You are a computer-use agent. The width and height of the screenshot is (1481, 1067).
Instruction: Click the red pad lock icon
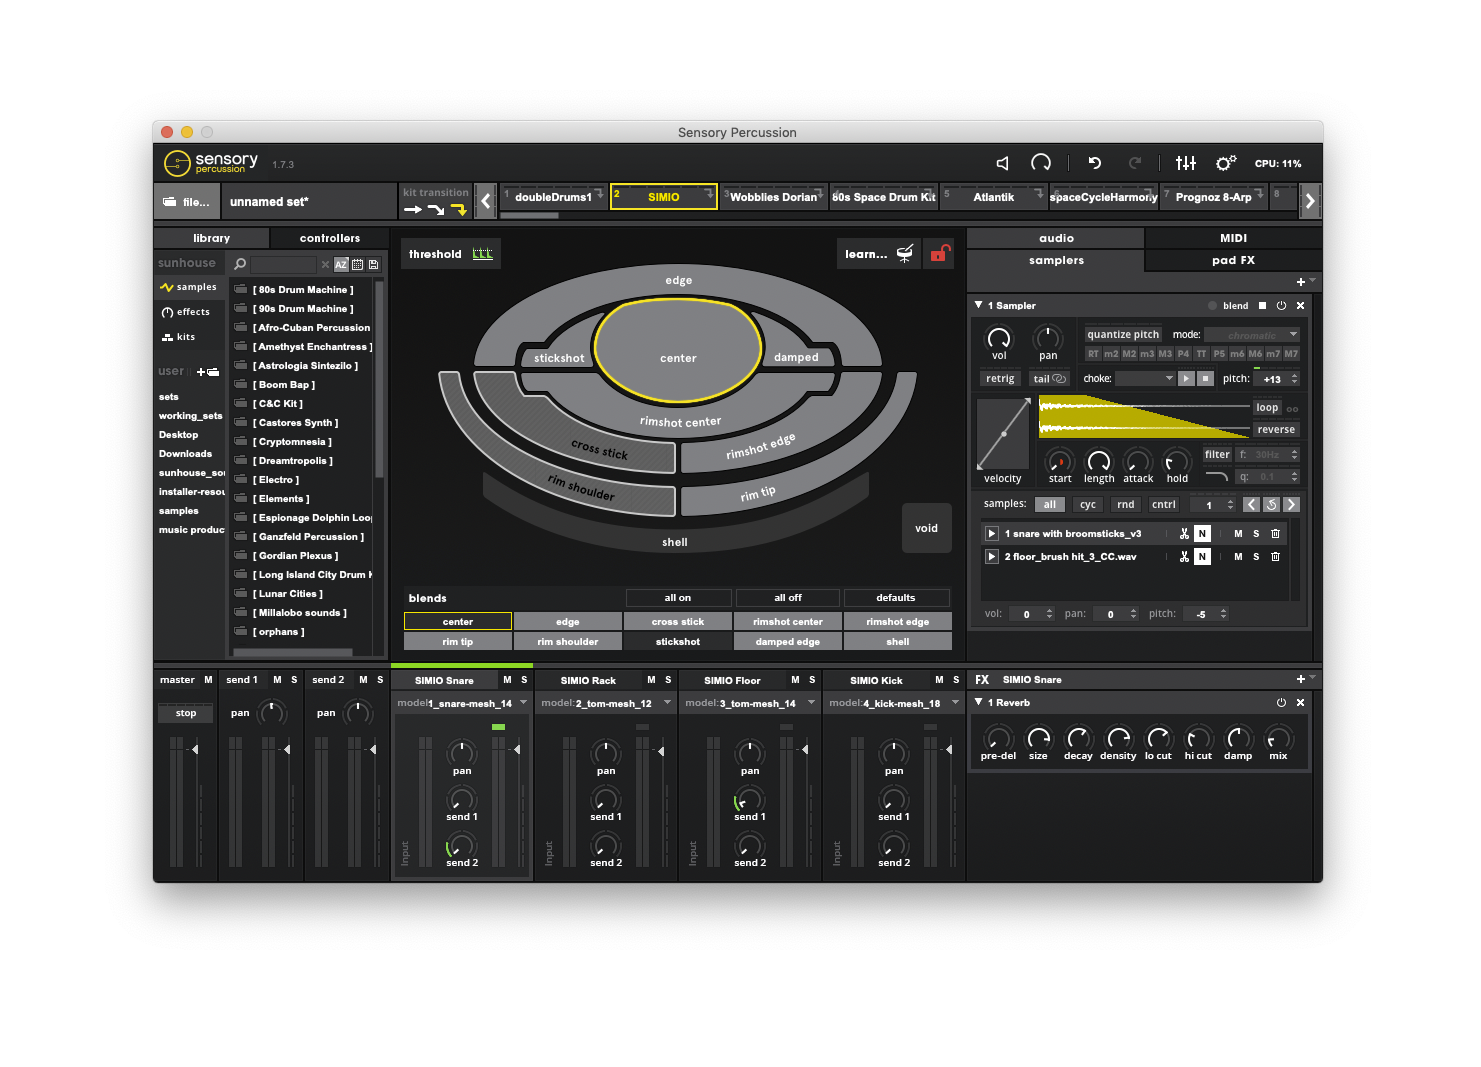tap(939, 254)
